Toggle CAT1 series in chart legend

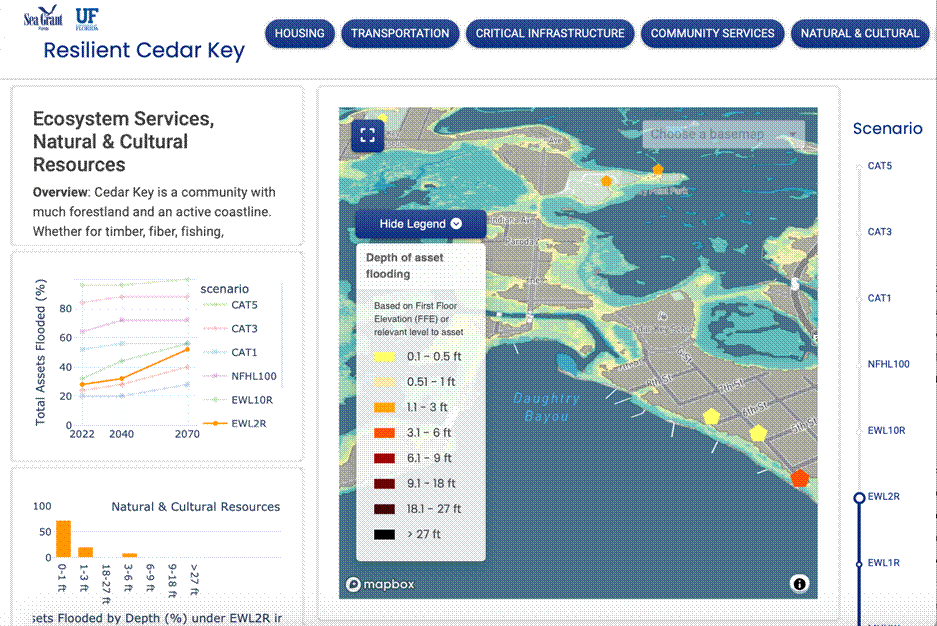pos(231,352)
